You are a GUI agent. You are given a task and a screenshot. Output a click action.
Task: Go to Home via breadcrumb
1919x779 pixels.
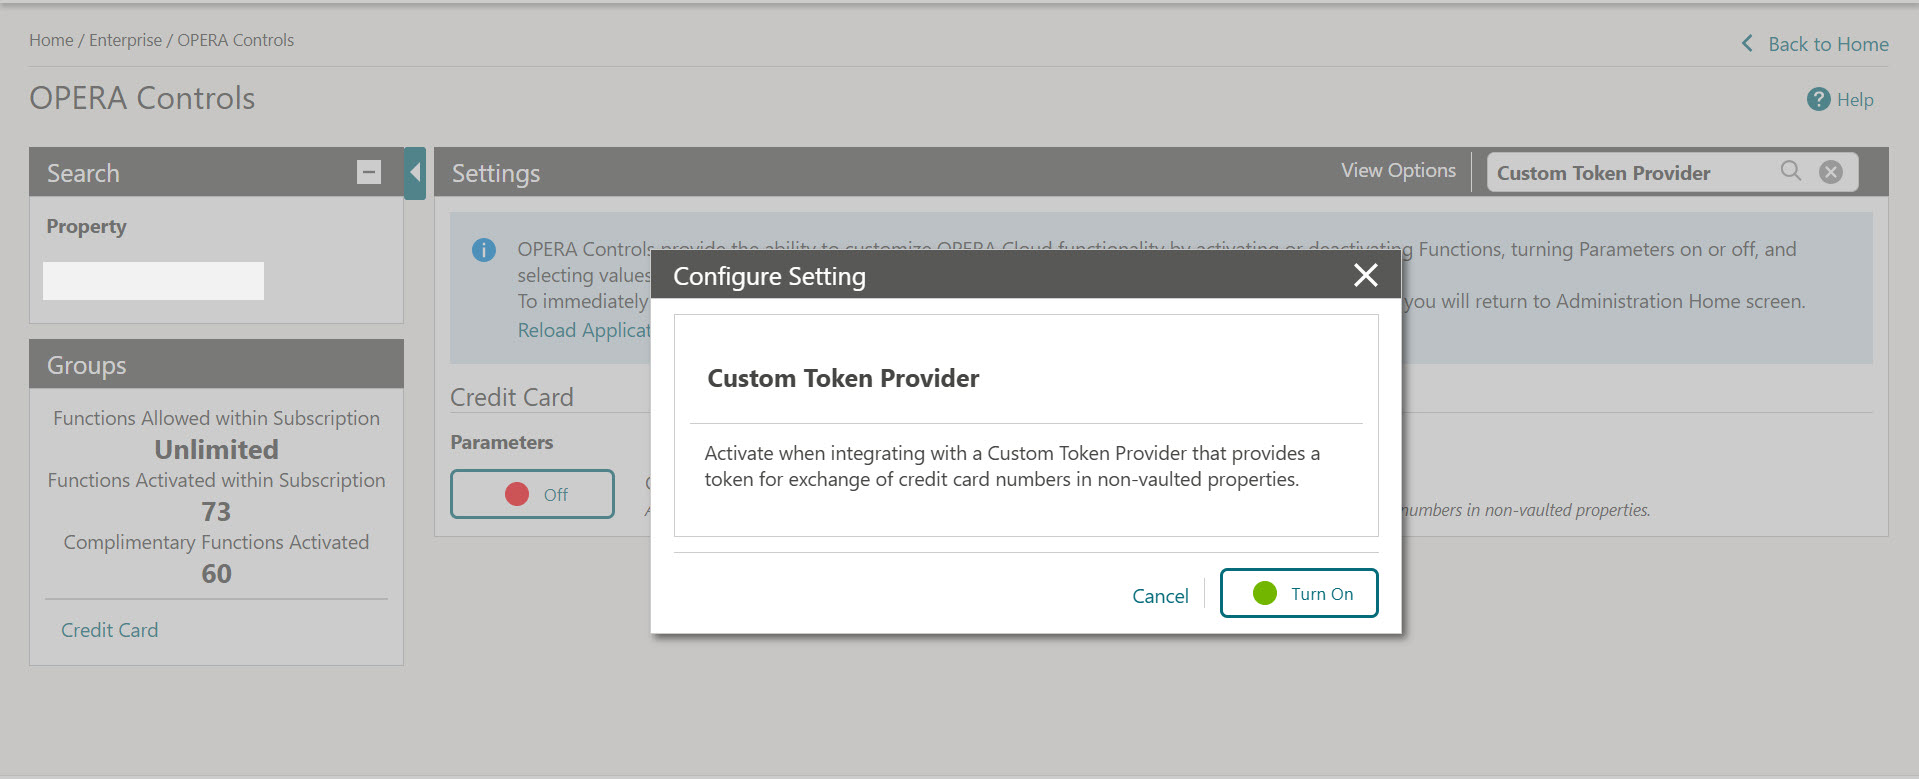tap(51, 40)
